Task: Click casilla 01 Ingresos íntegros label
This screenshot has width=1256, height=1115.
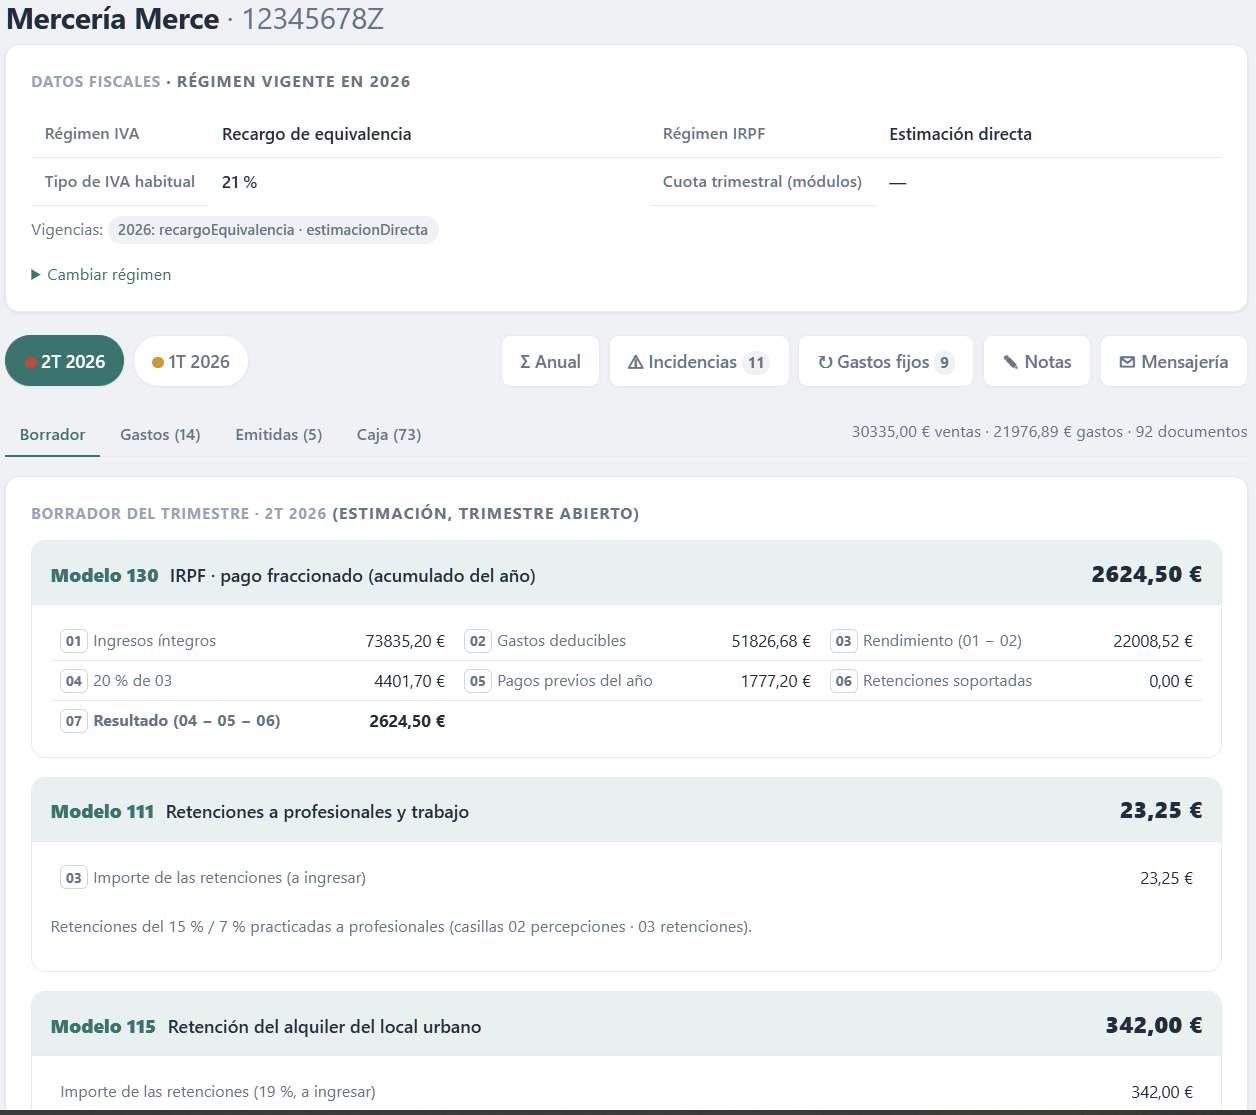Action: (x=154, y=641)
